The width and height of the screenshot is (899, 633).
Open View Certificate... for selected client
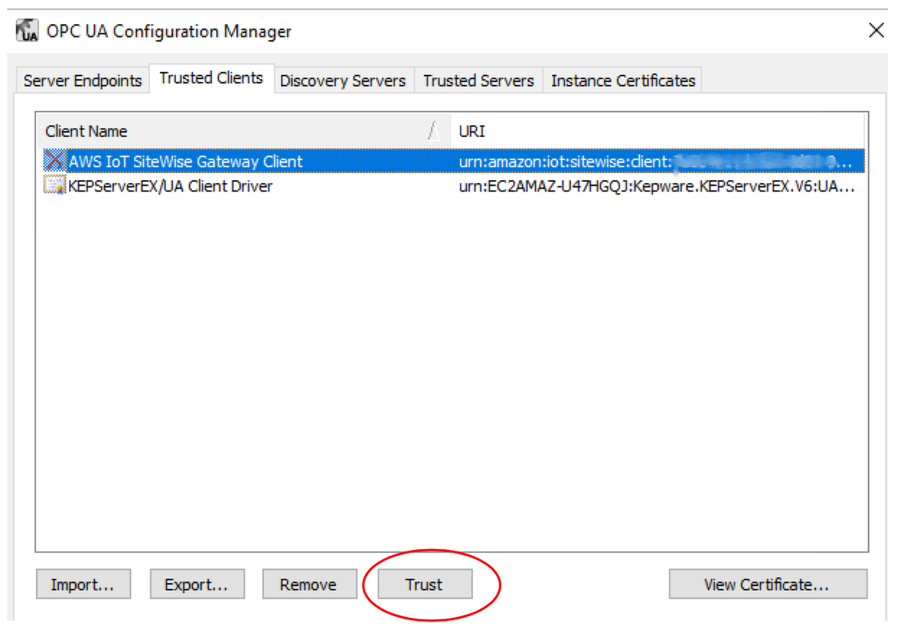767,585
